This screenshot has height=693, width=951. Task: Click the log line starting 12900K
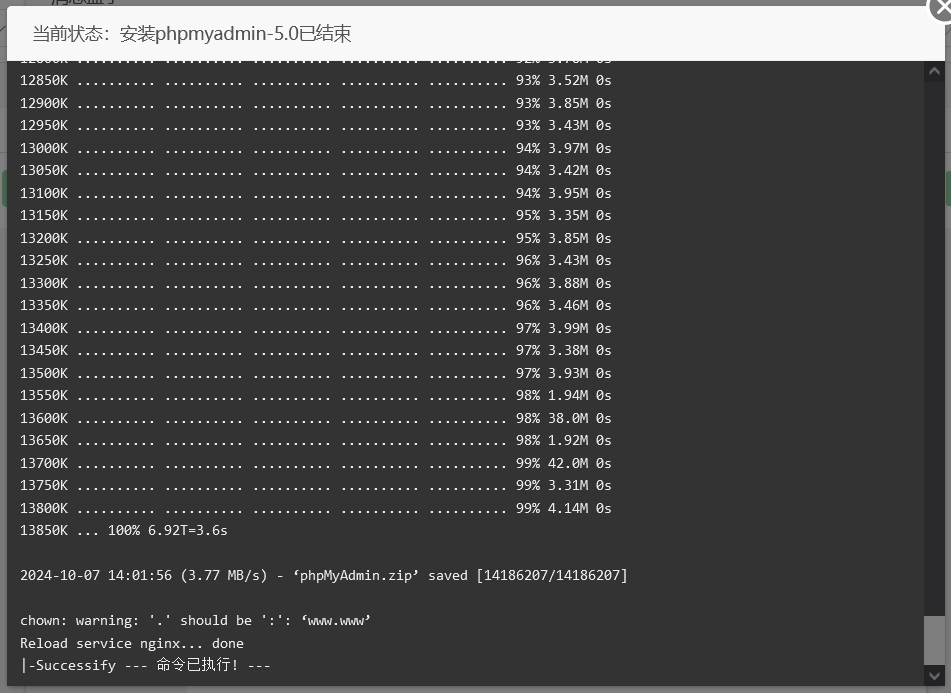315,103
